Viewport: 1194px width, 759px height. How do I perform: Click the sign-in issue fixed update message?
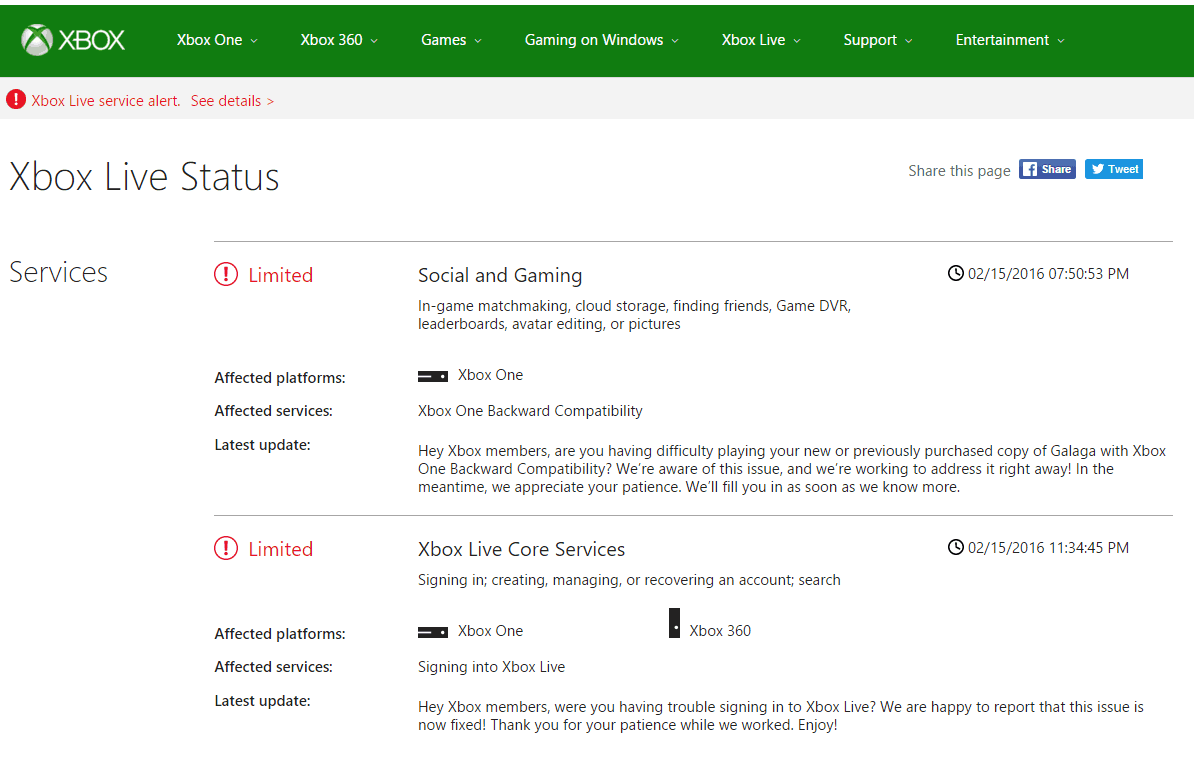pyautogui.click(x=781, y=716)
